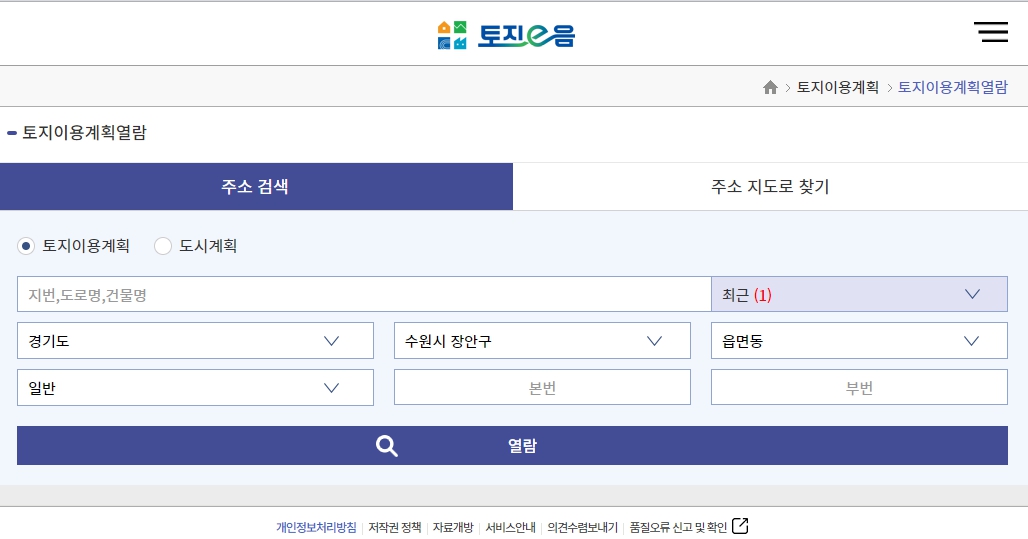Go to home via breadcrumb house icon
Viewport: 1028px width, 539px height.
coord(770,87)
